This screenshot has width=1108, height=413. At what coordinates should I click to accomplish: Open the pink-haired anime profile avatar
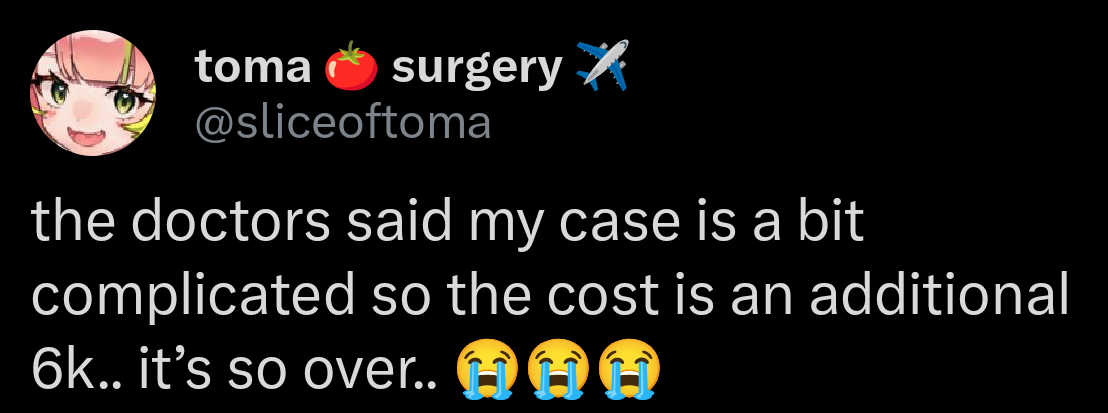click(93, 93)
